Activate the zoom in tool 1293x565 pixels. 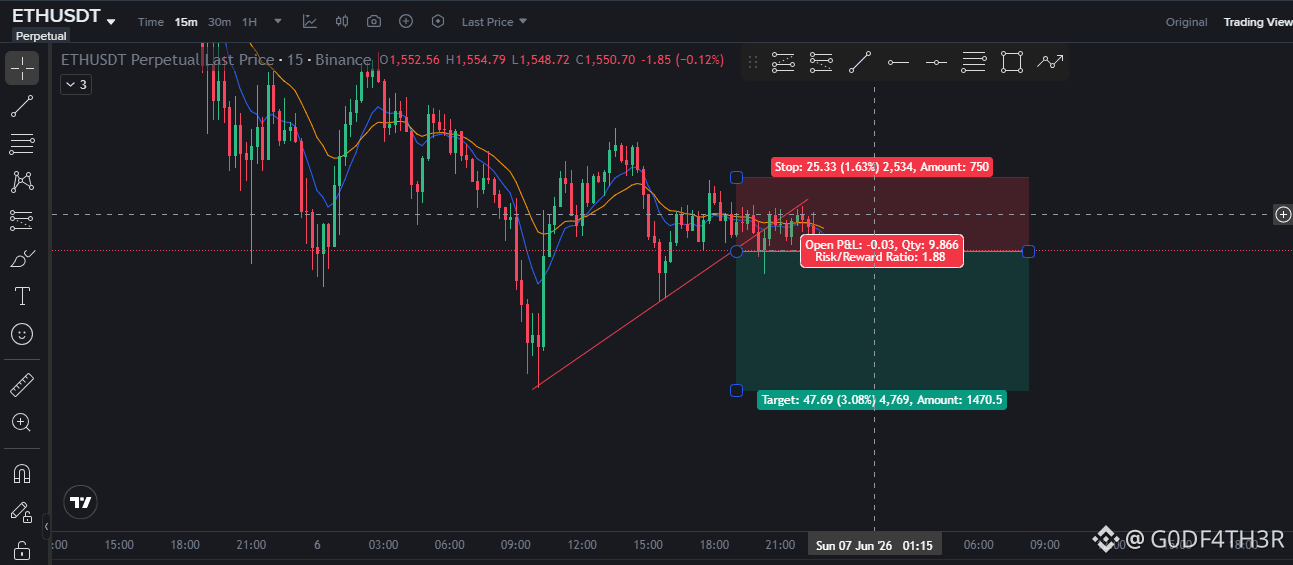[22, 422]
